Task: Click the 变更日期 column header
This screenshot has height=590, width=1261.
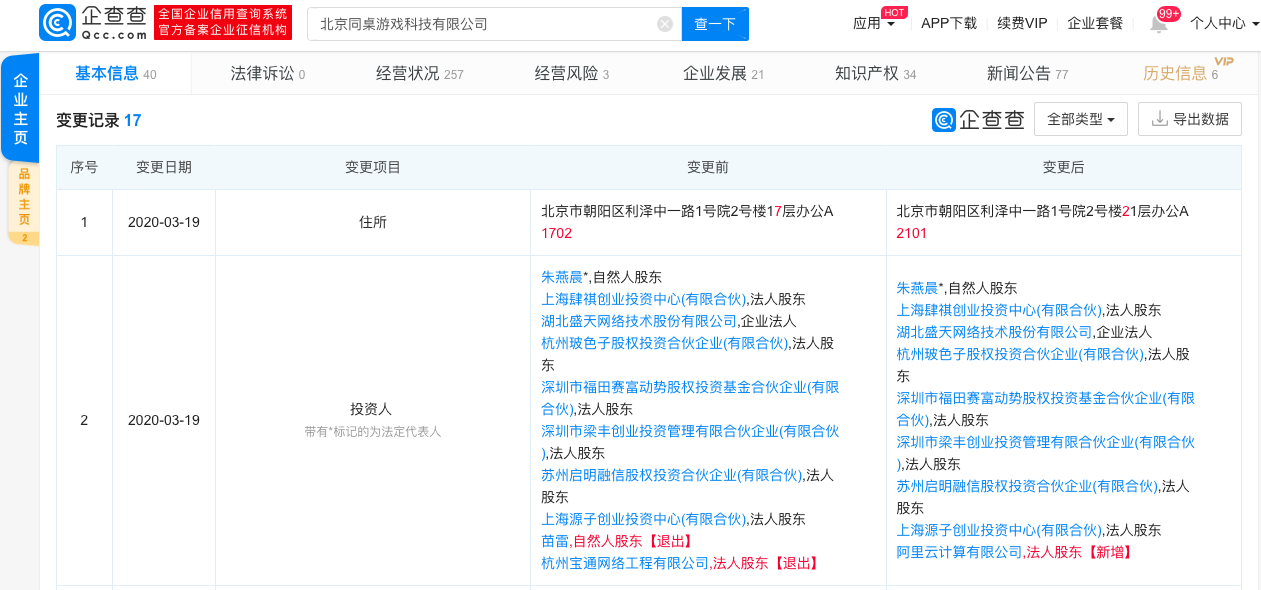Action: coord(164,168)
